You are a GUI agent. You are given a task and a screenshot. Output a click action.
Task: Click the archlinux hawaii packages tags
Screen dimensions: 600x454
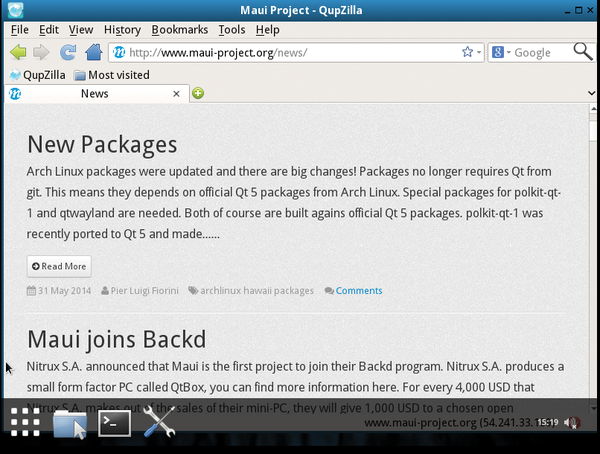pyautogui.click(x=257, y=291)
